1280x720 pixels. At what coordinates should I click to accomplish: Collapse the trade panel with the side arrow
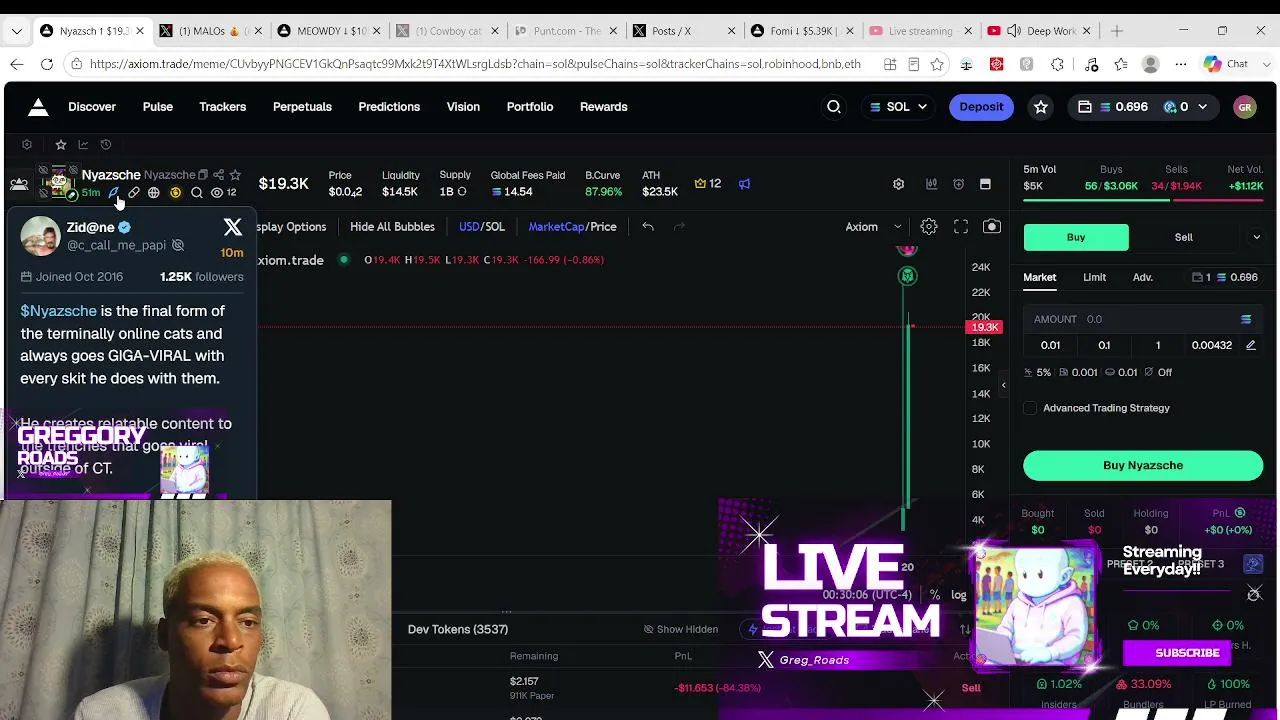1004,385
